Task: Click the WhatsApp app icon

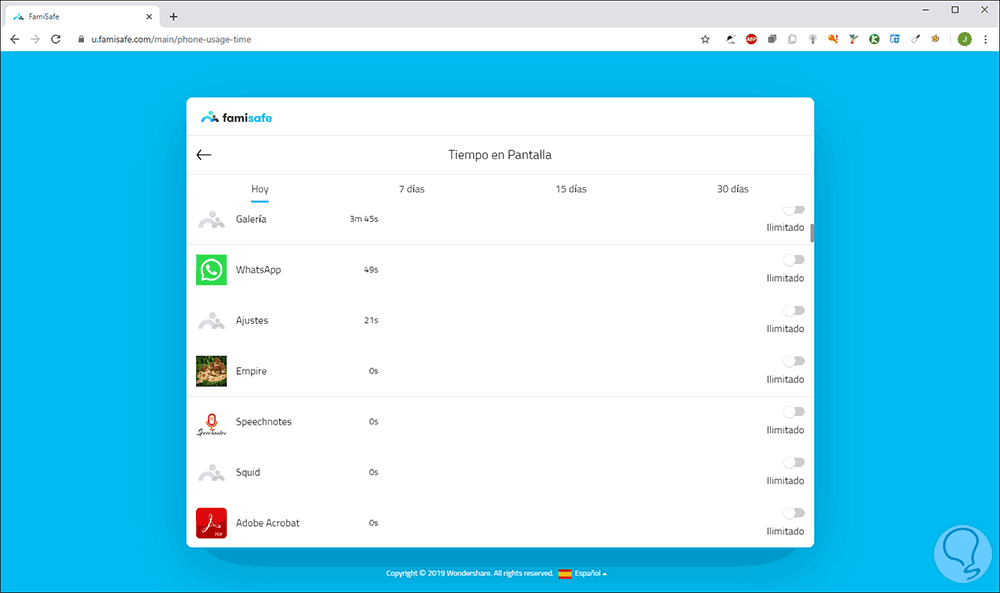Action: coord(211,270)
